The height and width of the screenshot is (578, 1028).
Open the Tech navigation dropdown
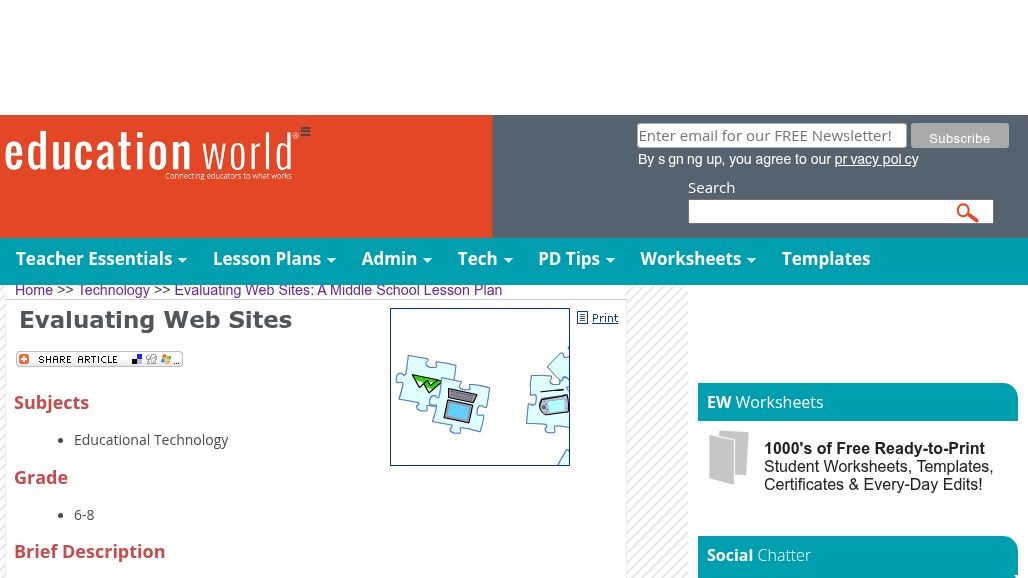coord(477,258)
